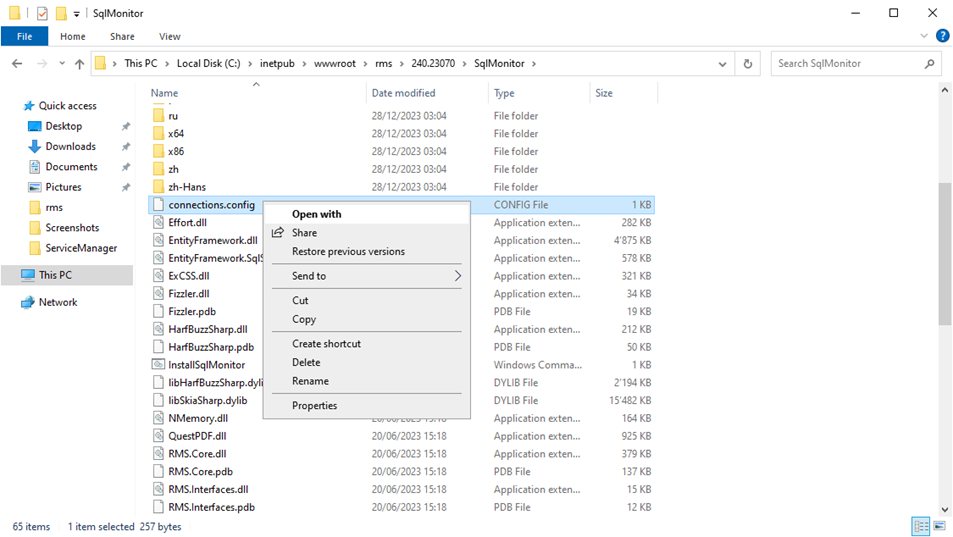Open Quick access in navigation pane

67,106
